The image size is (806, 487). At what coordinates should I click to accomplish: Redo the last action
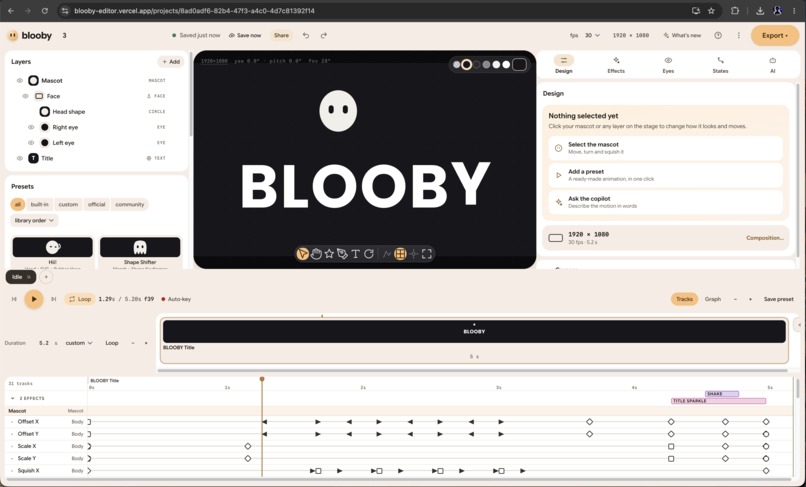pos(323,35)
